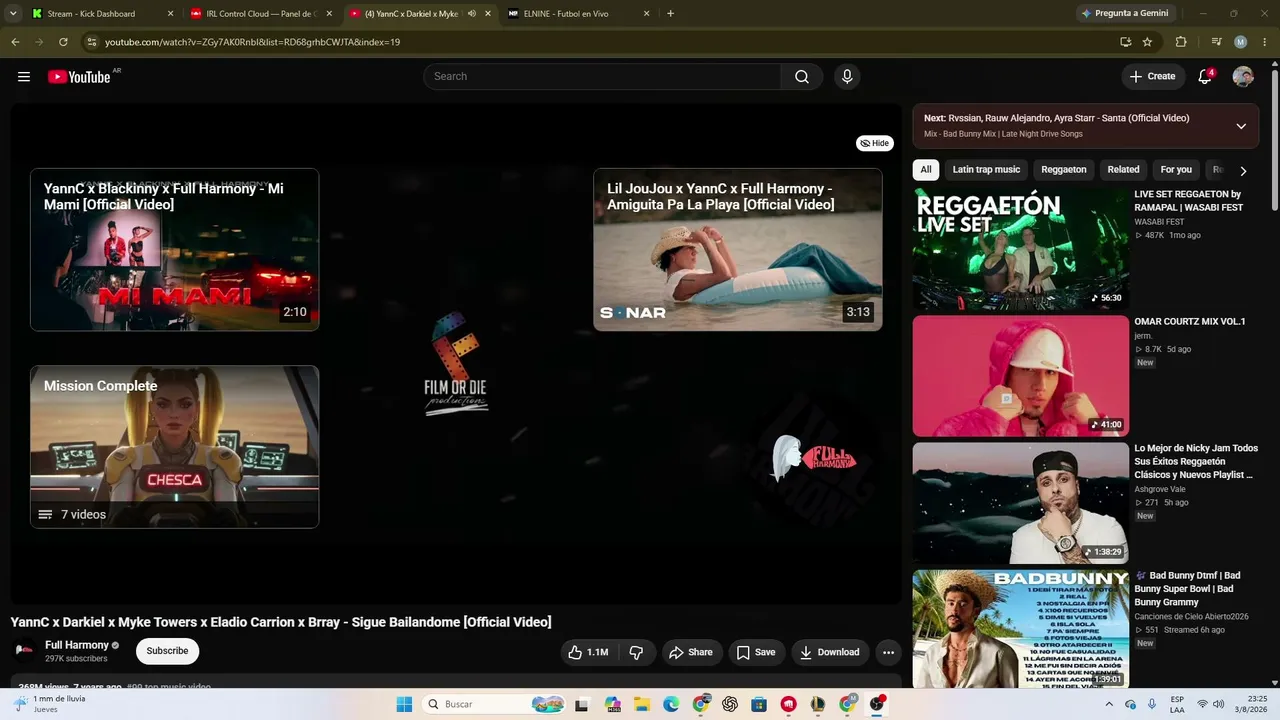Click the YouTube search input field

click(602, 77)
